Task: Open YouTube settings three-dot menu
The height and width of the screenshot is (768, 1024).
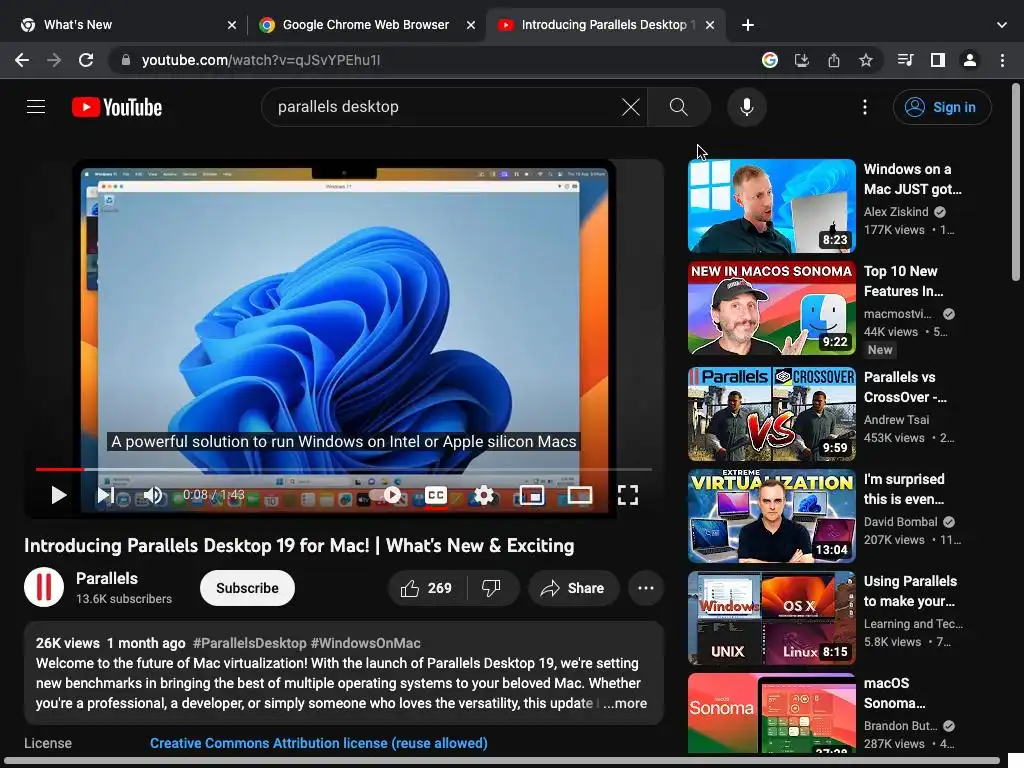Action: pos(865,107)
